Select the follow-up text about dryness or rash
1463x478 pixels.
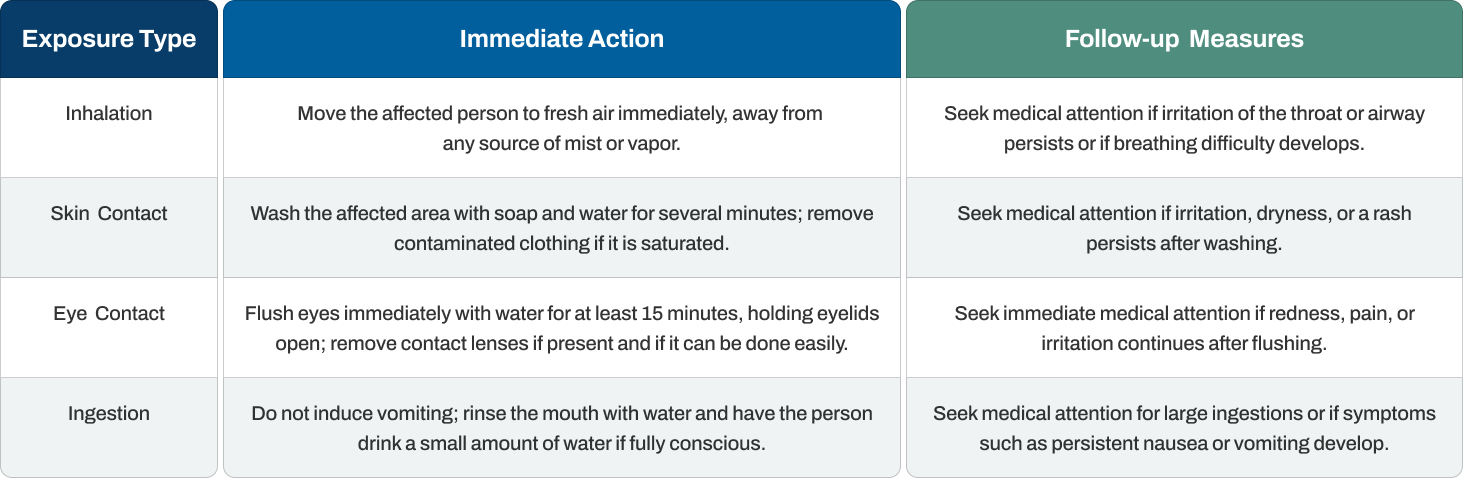point(1184,228)
